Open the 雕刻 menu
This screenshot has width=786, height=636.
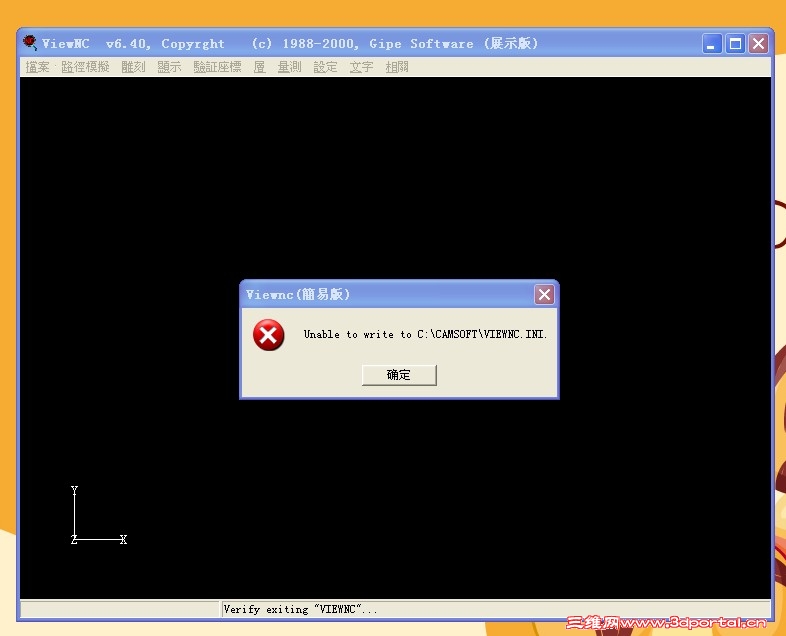point(133,67)
